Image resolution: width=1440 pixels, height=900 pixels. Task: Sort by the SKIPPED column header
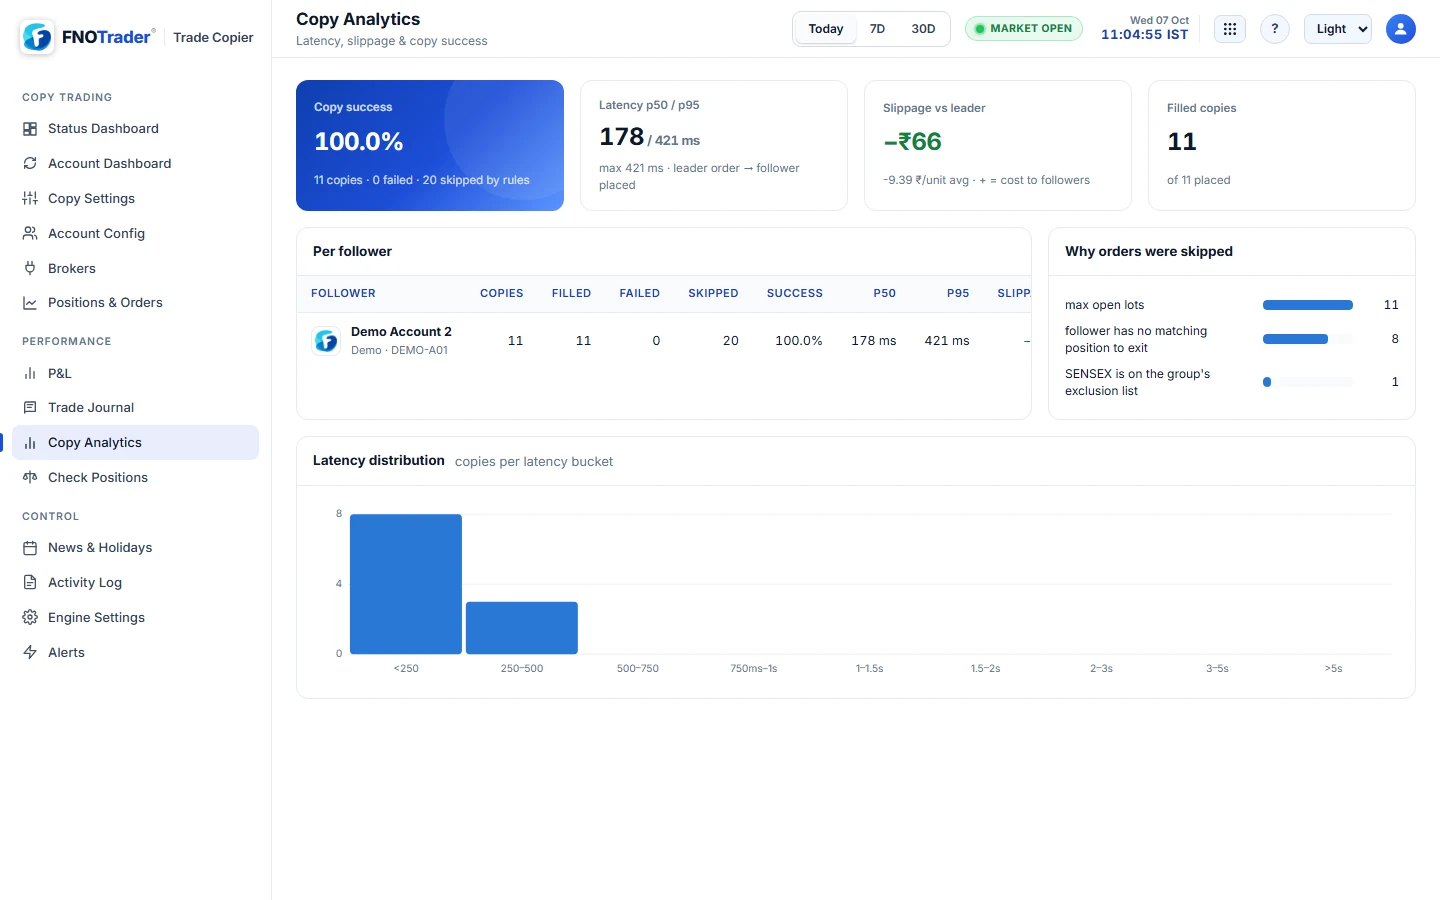tap(713, 293)
